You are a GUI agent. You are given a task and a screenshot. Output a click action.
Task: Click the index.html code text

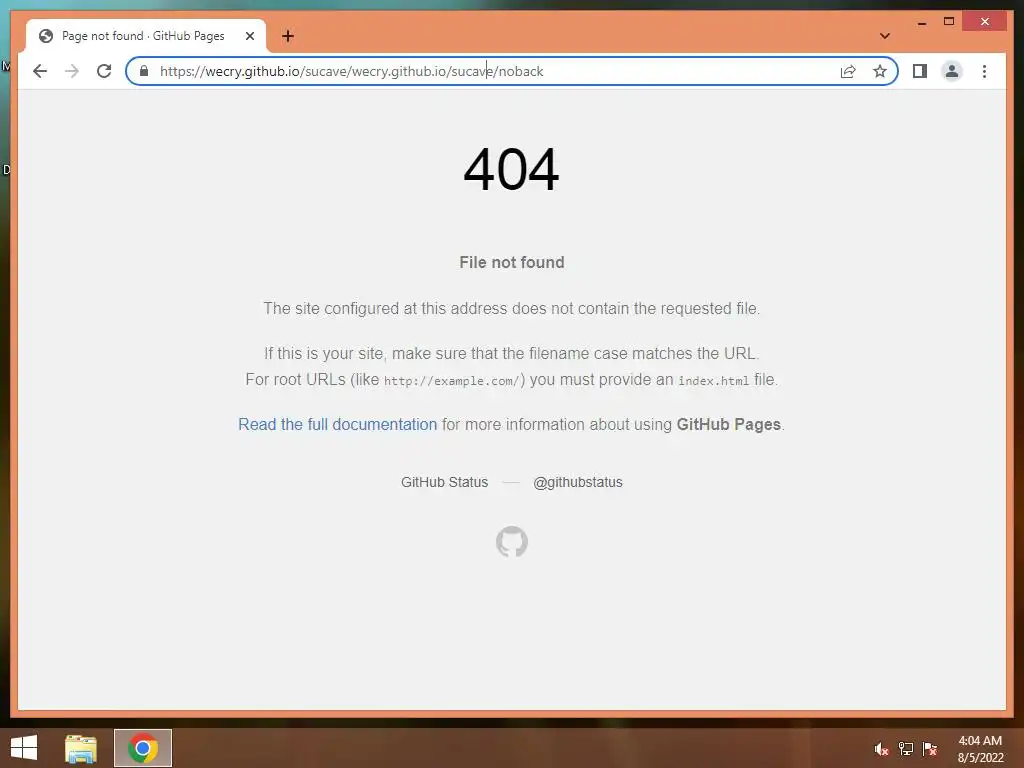[x=713, y=381]
